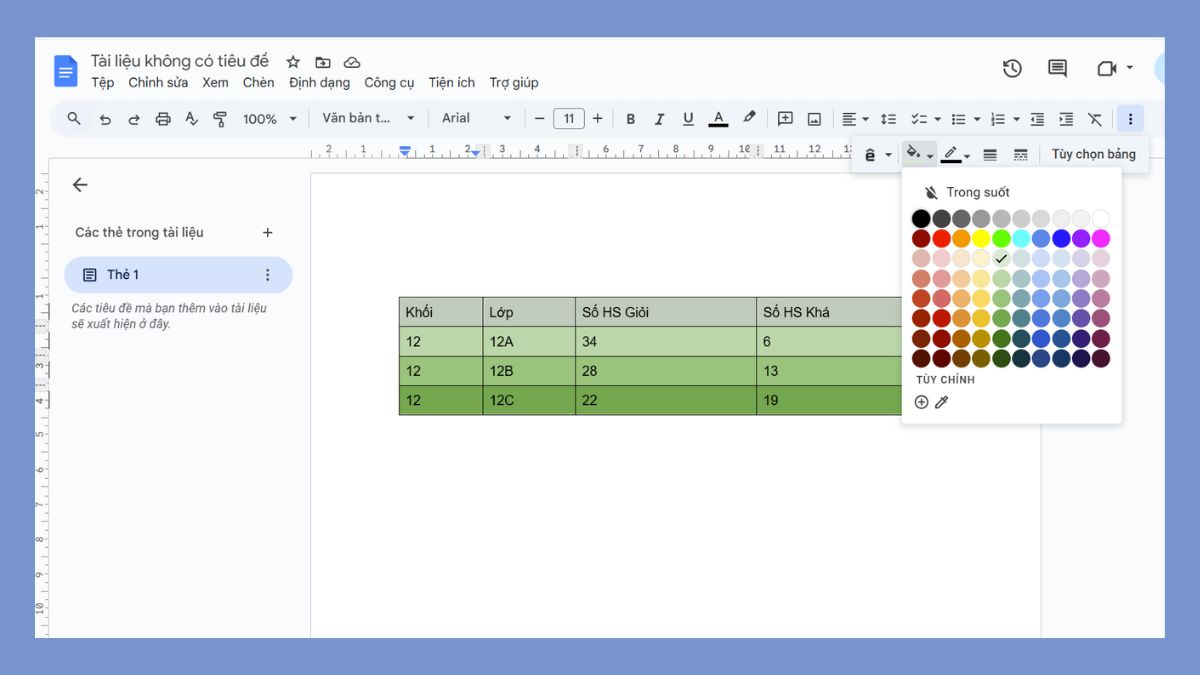Open the Arial font dropdown
The image size is (1200, 675).
(x=477, y=119)
